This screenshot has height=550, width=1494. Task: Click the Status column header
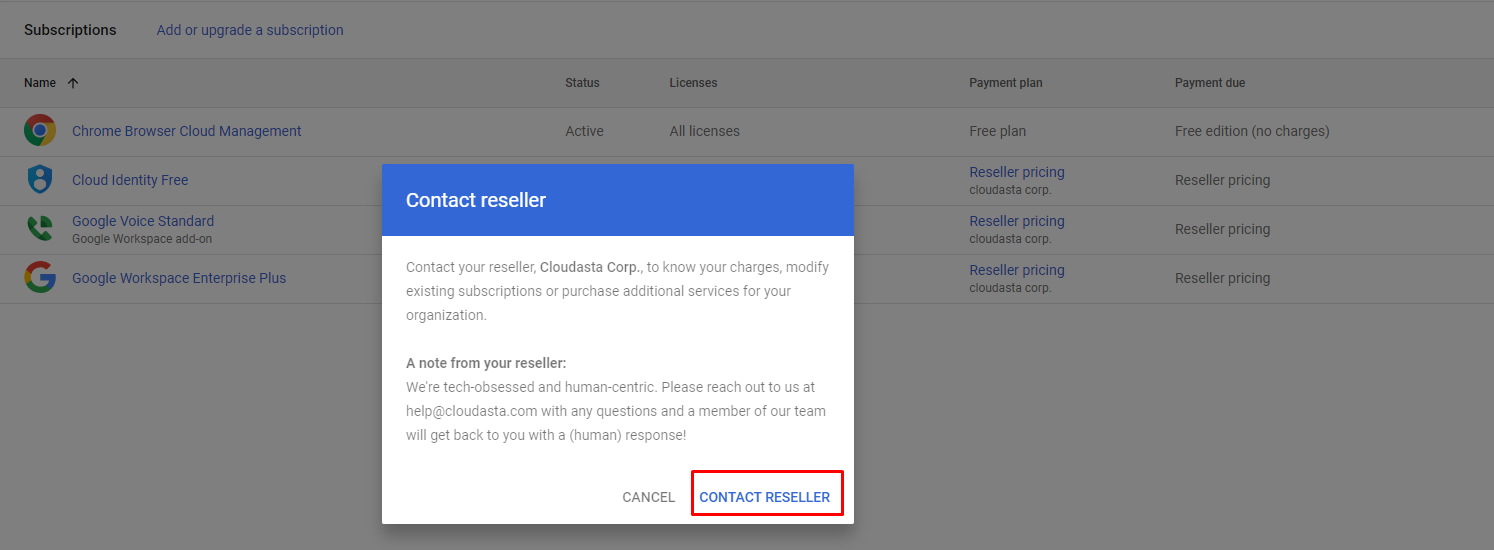tap(582, 83)
